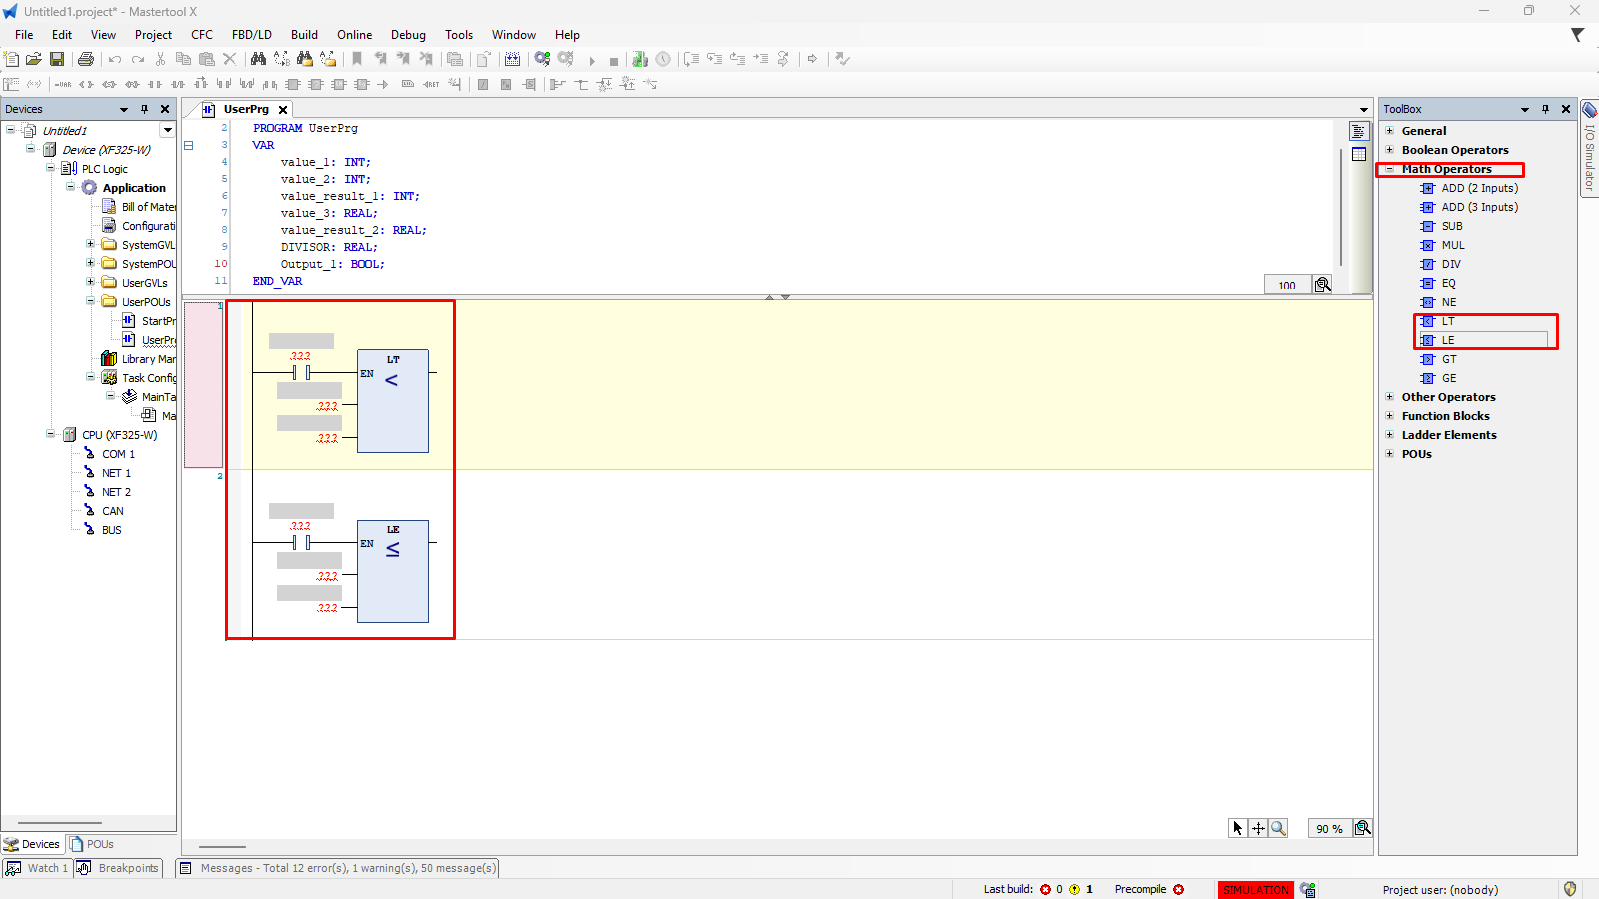This screenshot has height=899, width=1599.
Task: Pin the Devices panel
Action: click(x=144, y=109)
